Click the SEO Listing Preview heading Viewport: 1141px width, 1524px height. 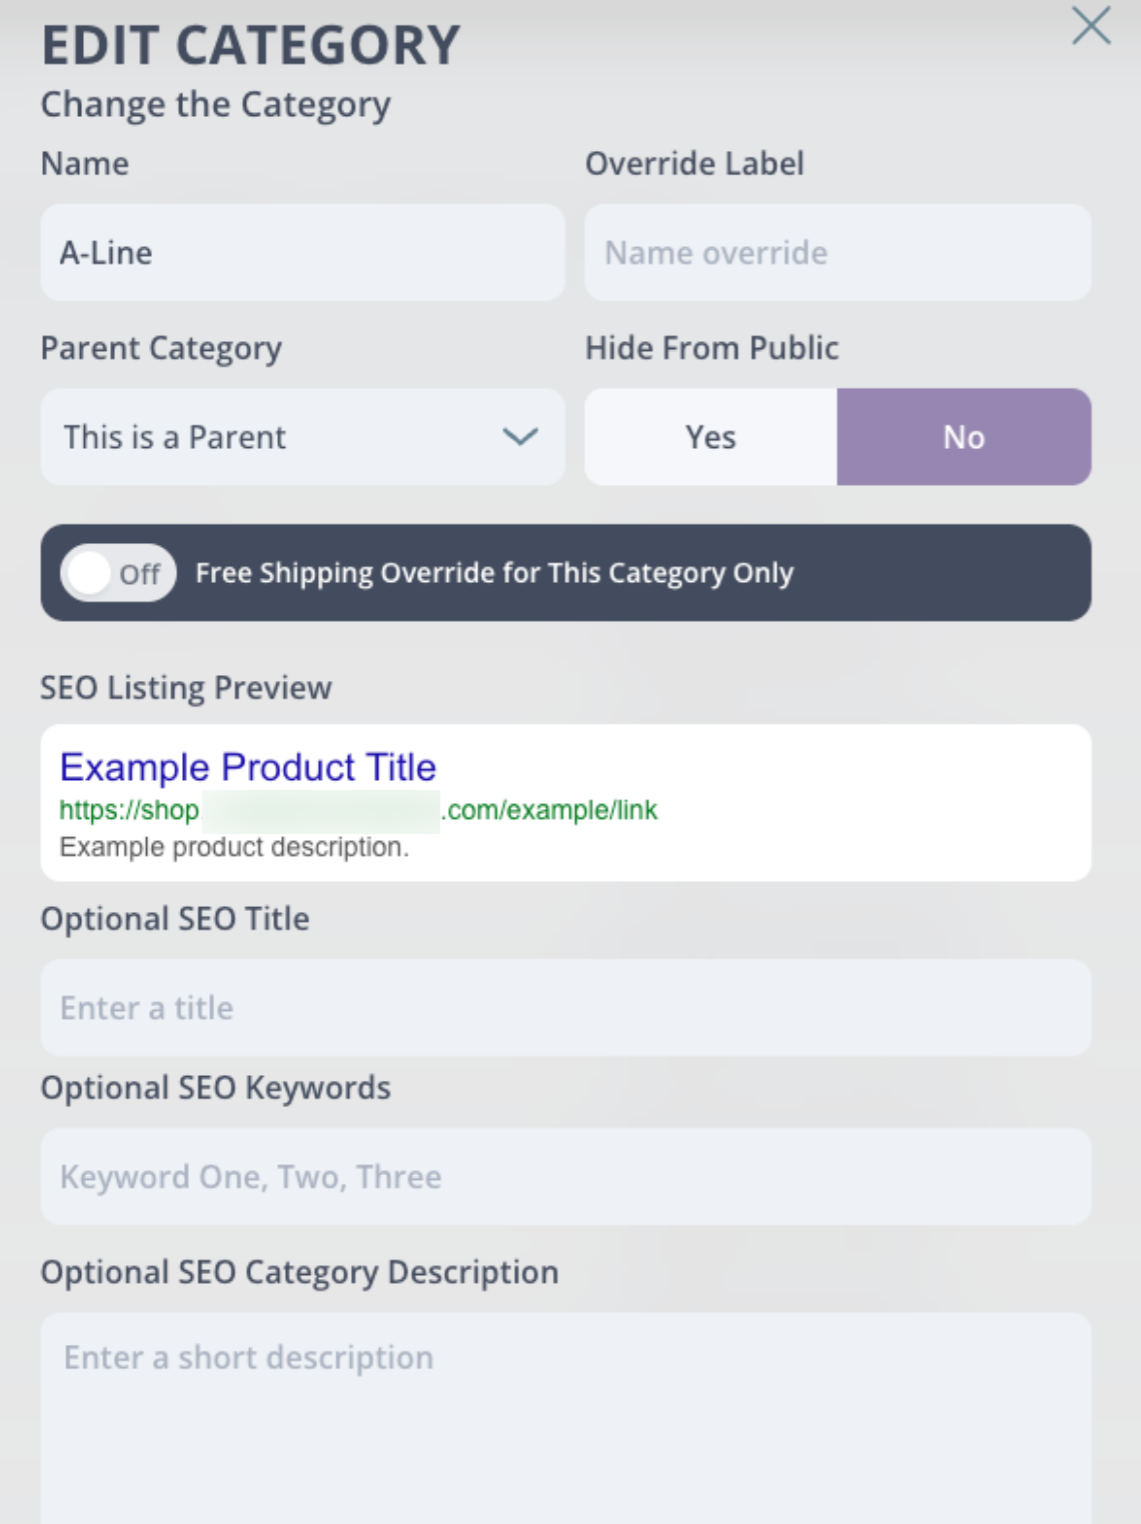pos(186,688)
